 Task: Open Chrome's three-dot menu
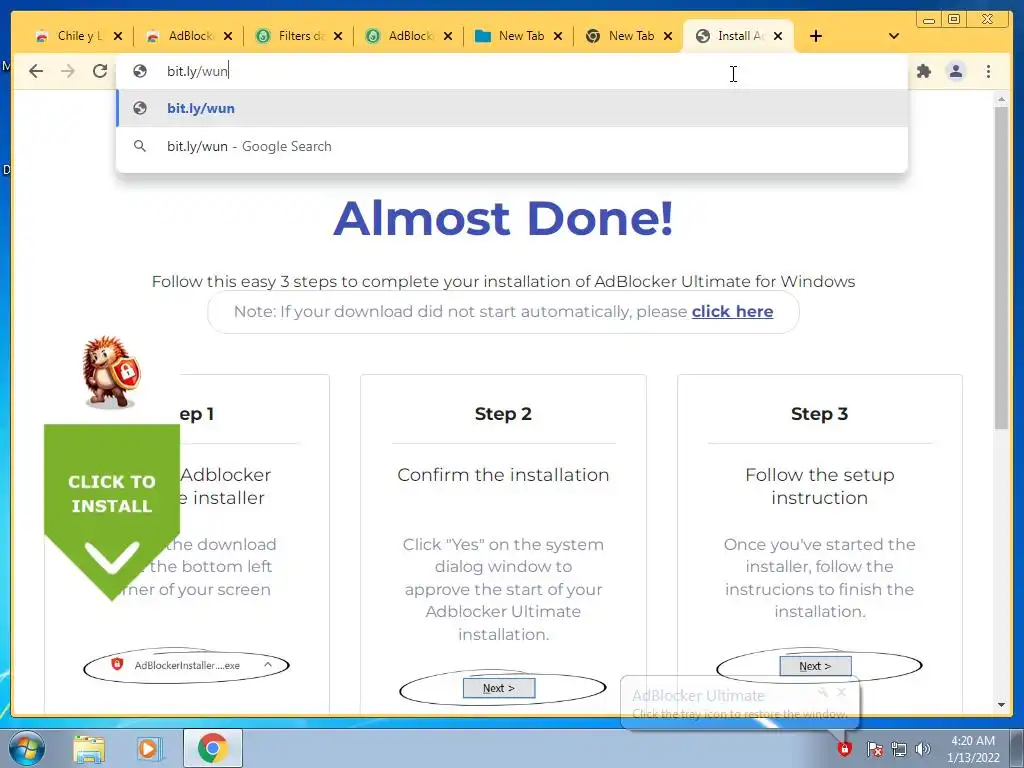[x=988, y=71]
